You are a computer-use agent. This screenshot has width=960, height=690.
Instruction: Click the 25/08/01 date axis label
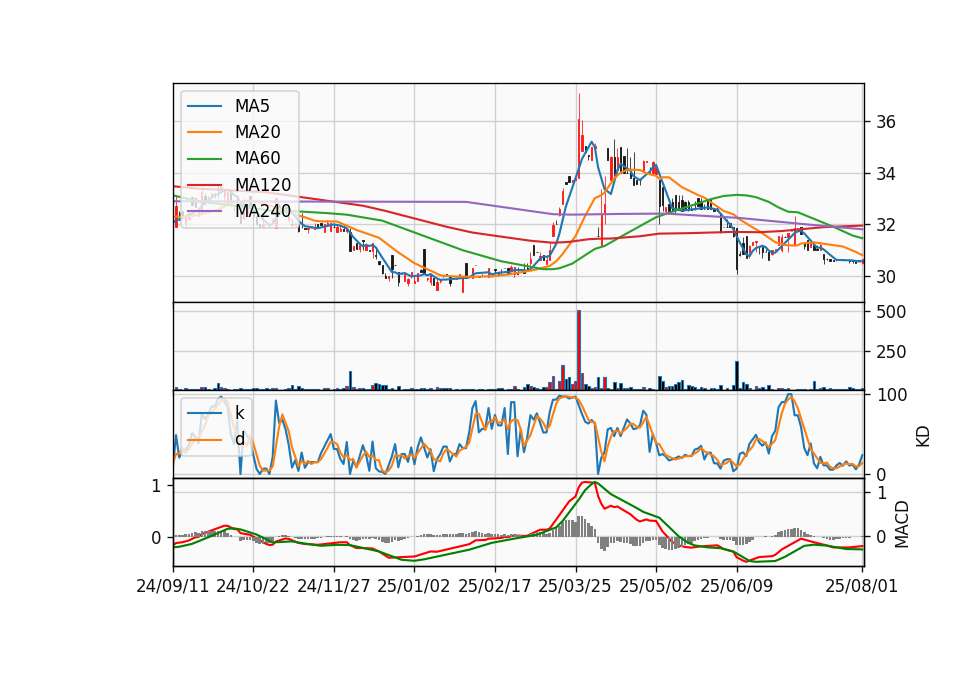[x=861, y=586]
